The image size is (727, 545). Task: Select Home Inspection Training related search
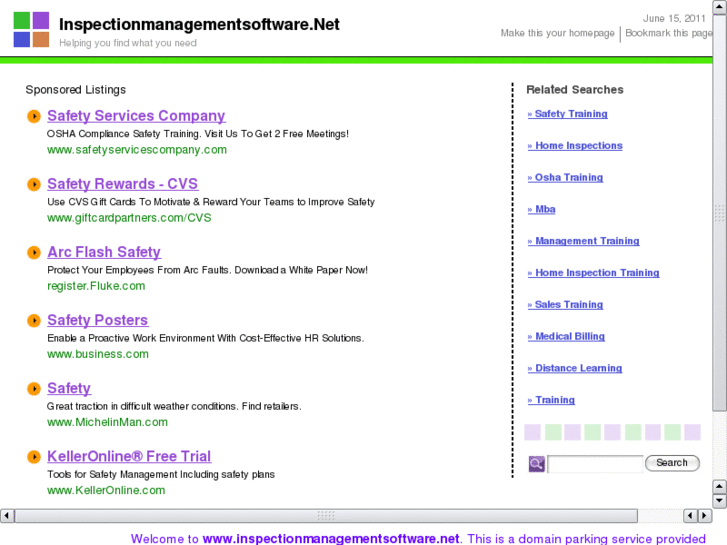point(593,273)
